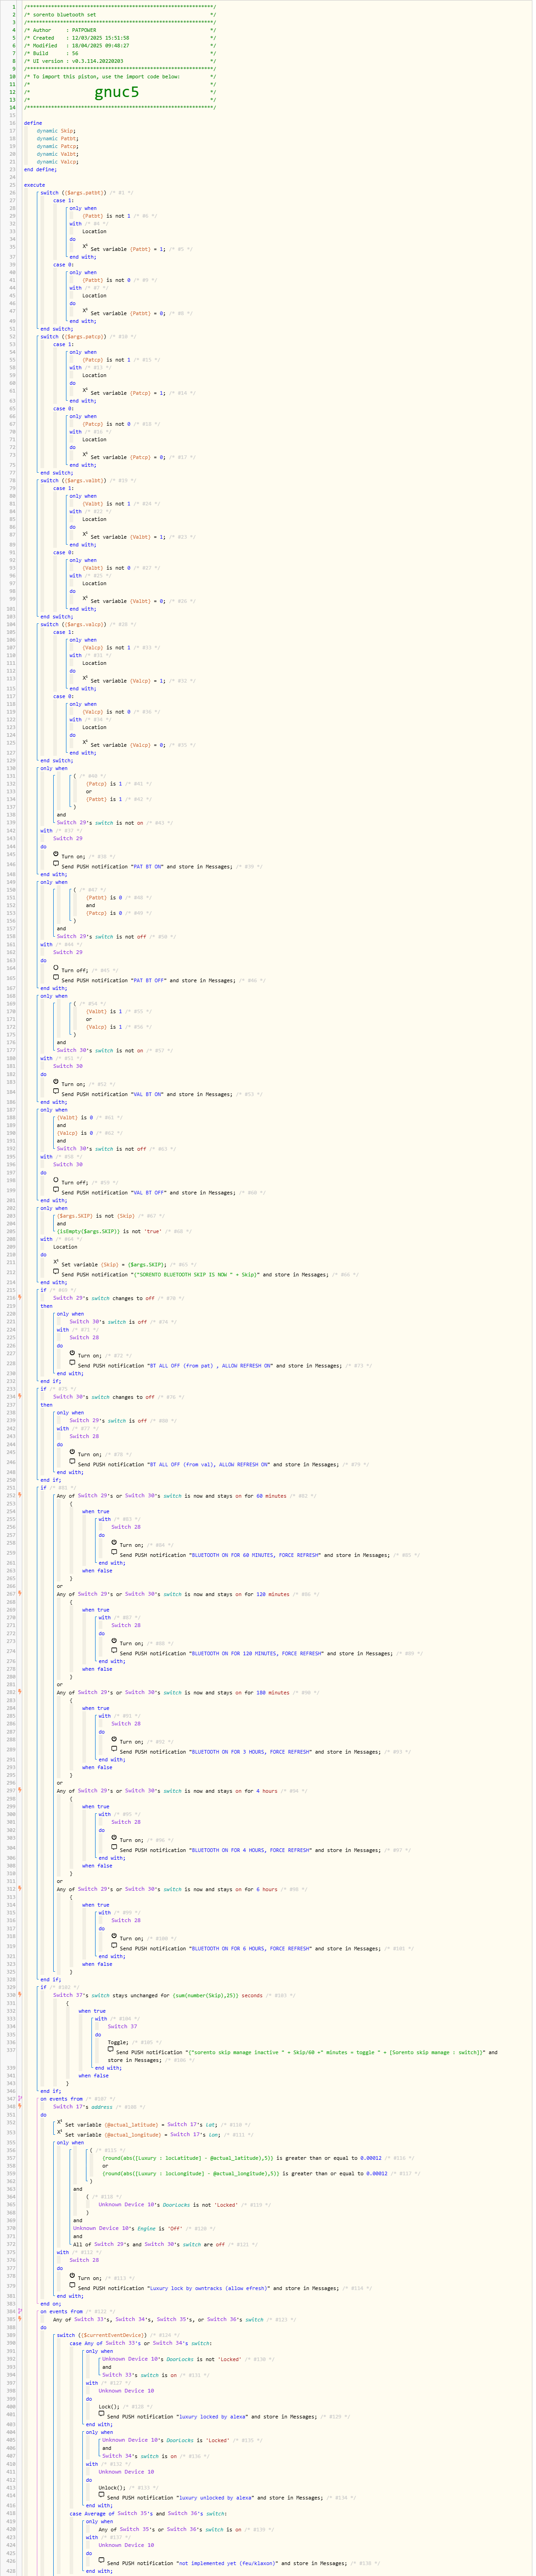Click the x² icon beside Set variable {Valbt} = 1
Viewport: 536px width, 2576px height.
click(x=85, y=535)
